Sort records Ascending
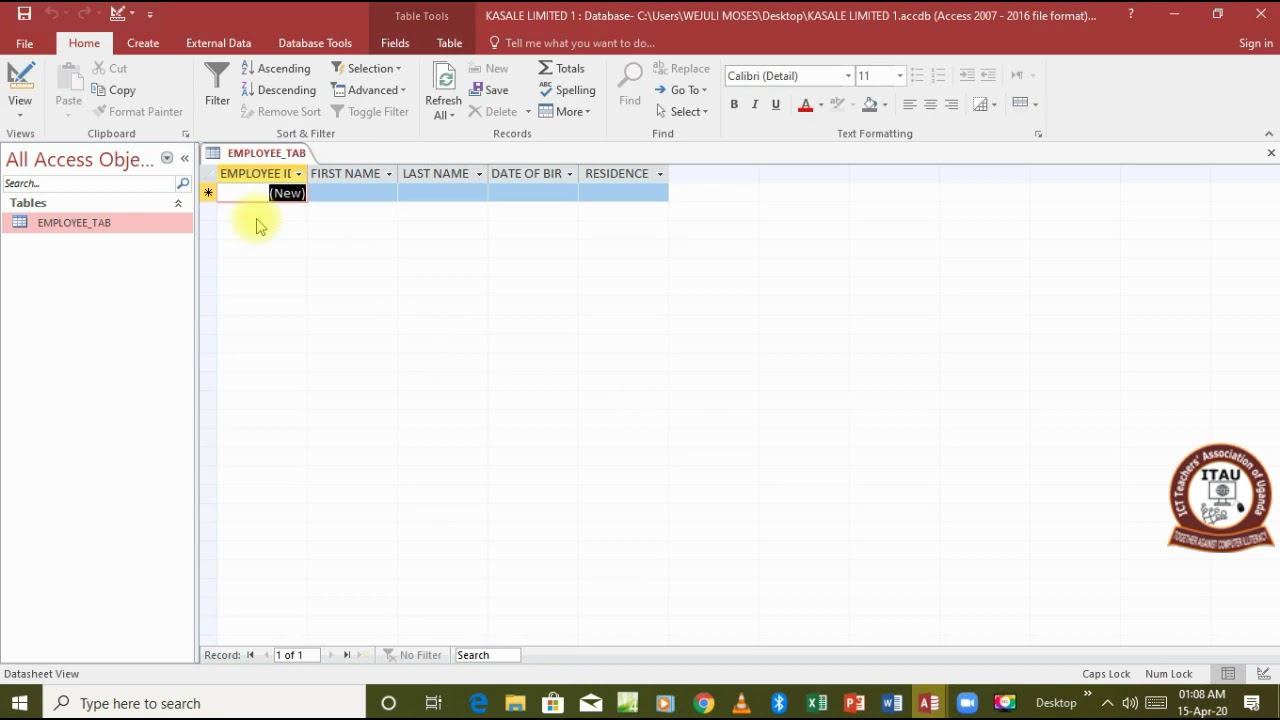Viewport: 1280px width, 720px height. point(276,68)
